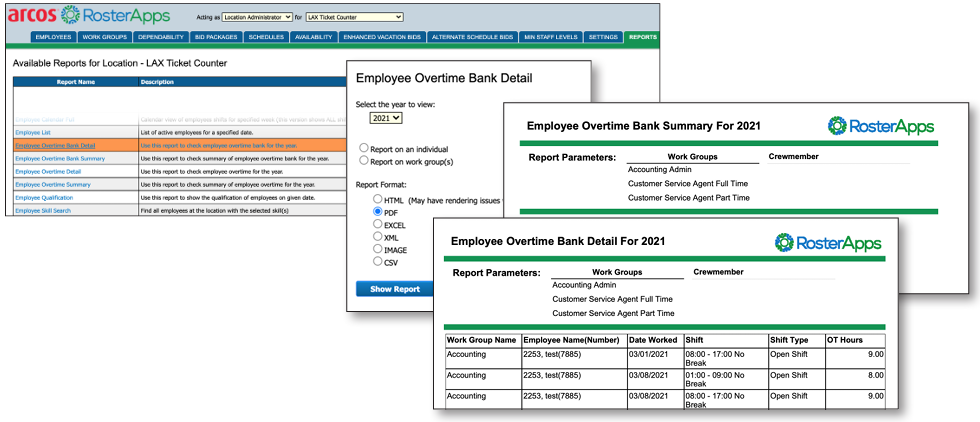Choose PDF report format

point(378,212)
